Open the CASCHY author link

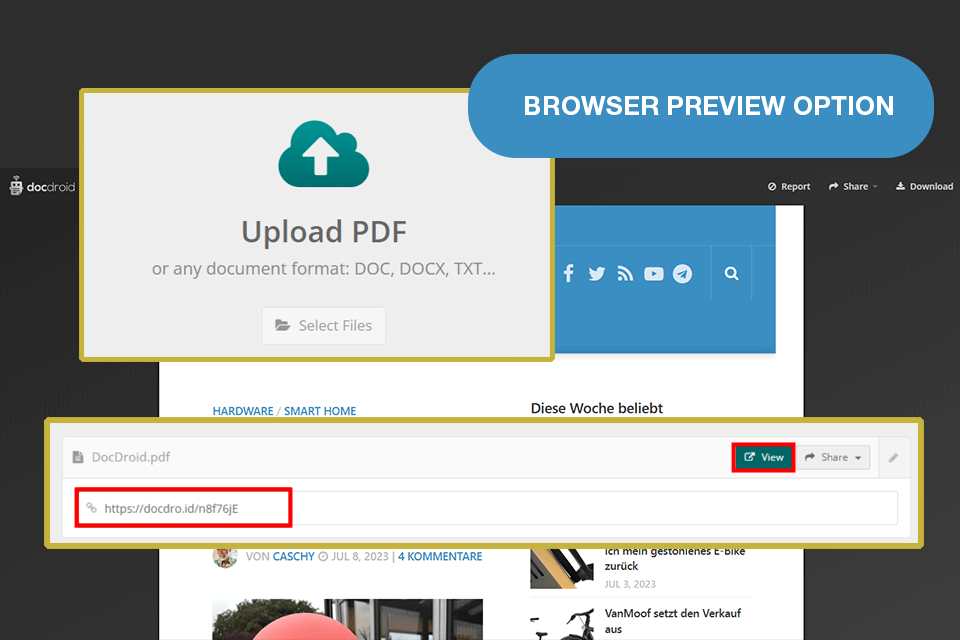click(293, 556)
